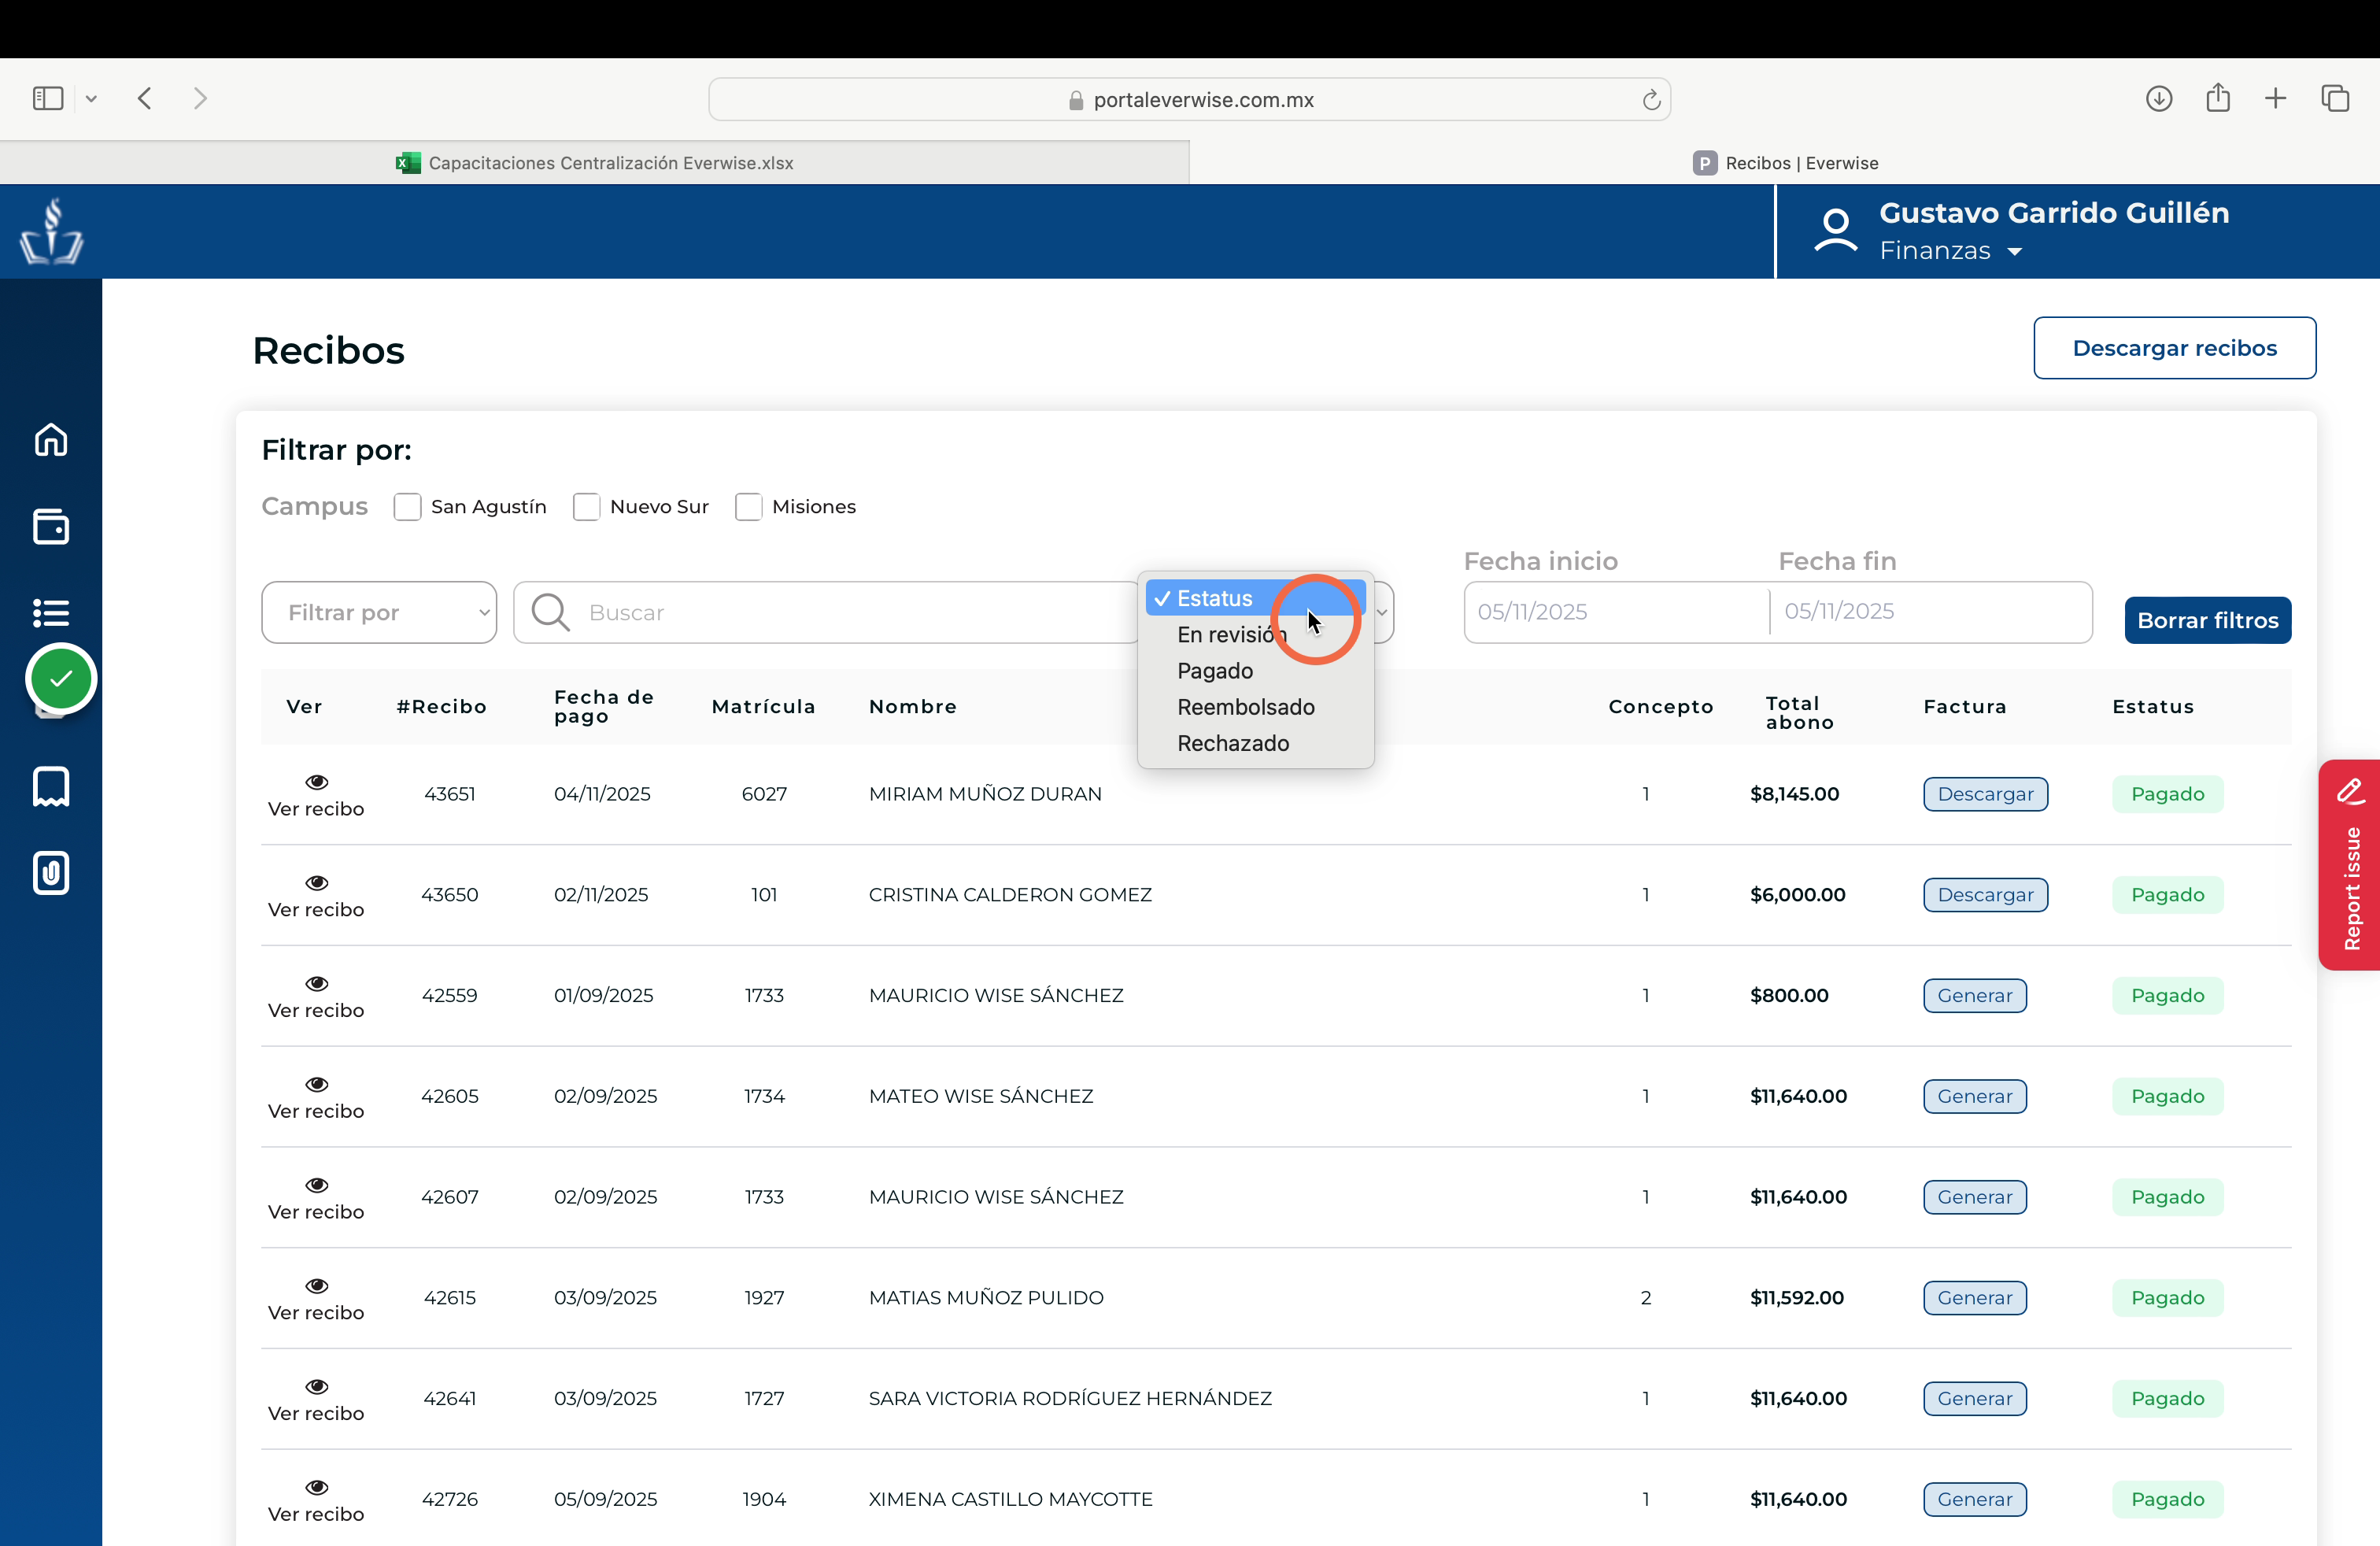Open the Filtrar por dropdown
Image resolution: width=2380 pixels, height=1546 pixels.
[x=379, y=612]
